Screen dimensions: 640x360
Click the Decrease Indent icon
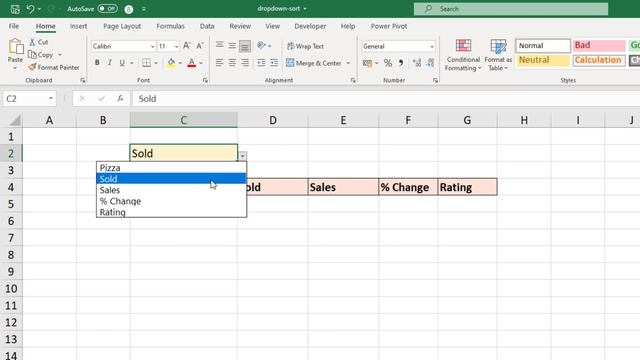[261, 63]
